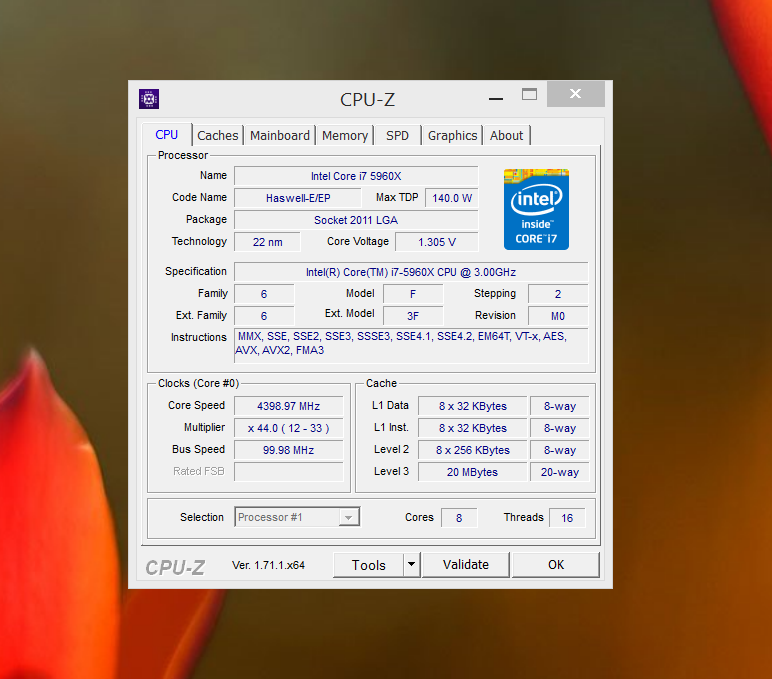
Task: Go to the Graphics tab
Action: click(x=452, y=135)
